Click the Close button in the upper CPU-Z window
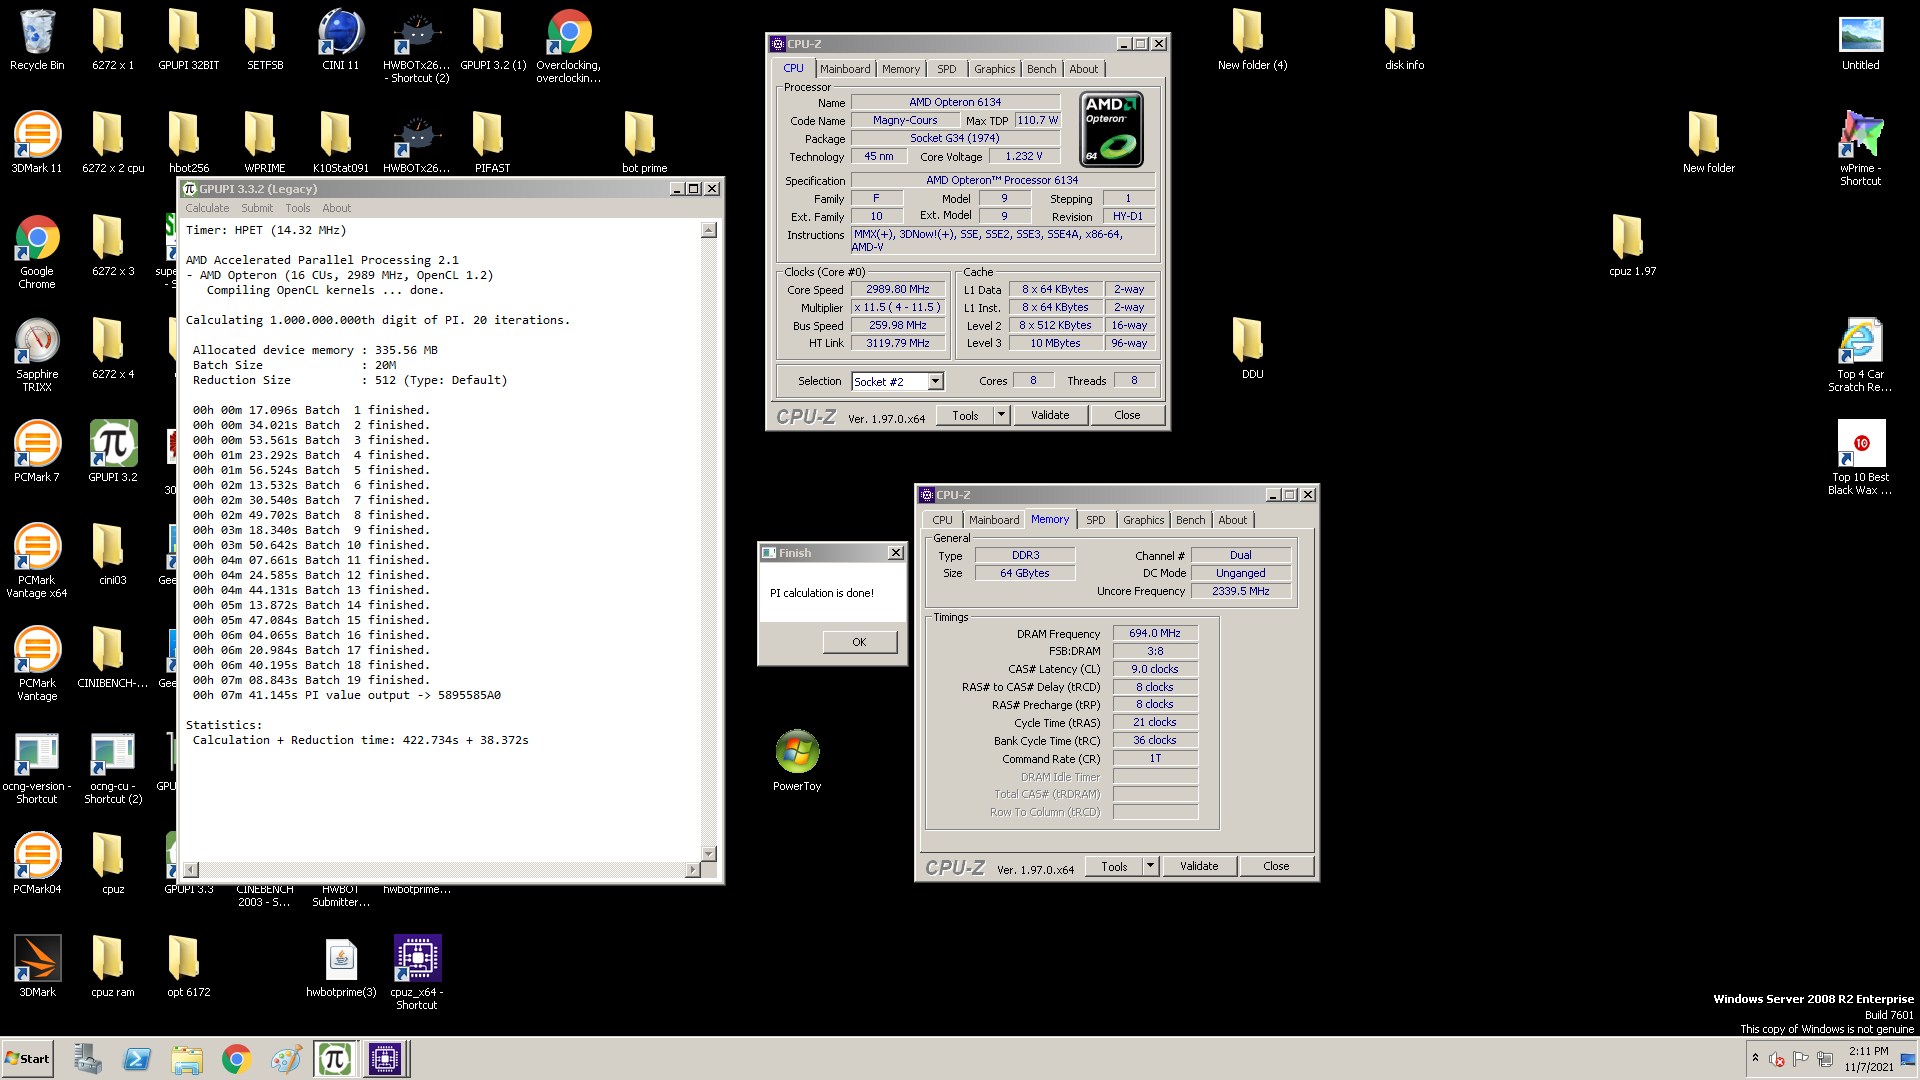1920x1080 pixels. [1127, 415]
